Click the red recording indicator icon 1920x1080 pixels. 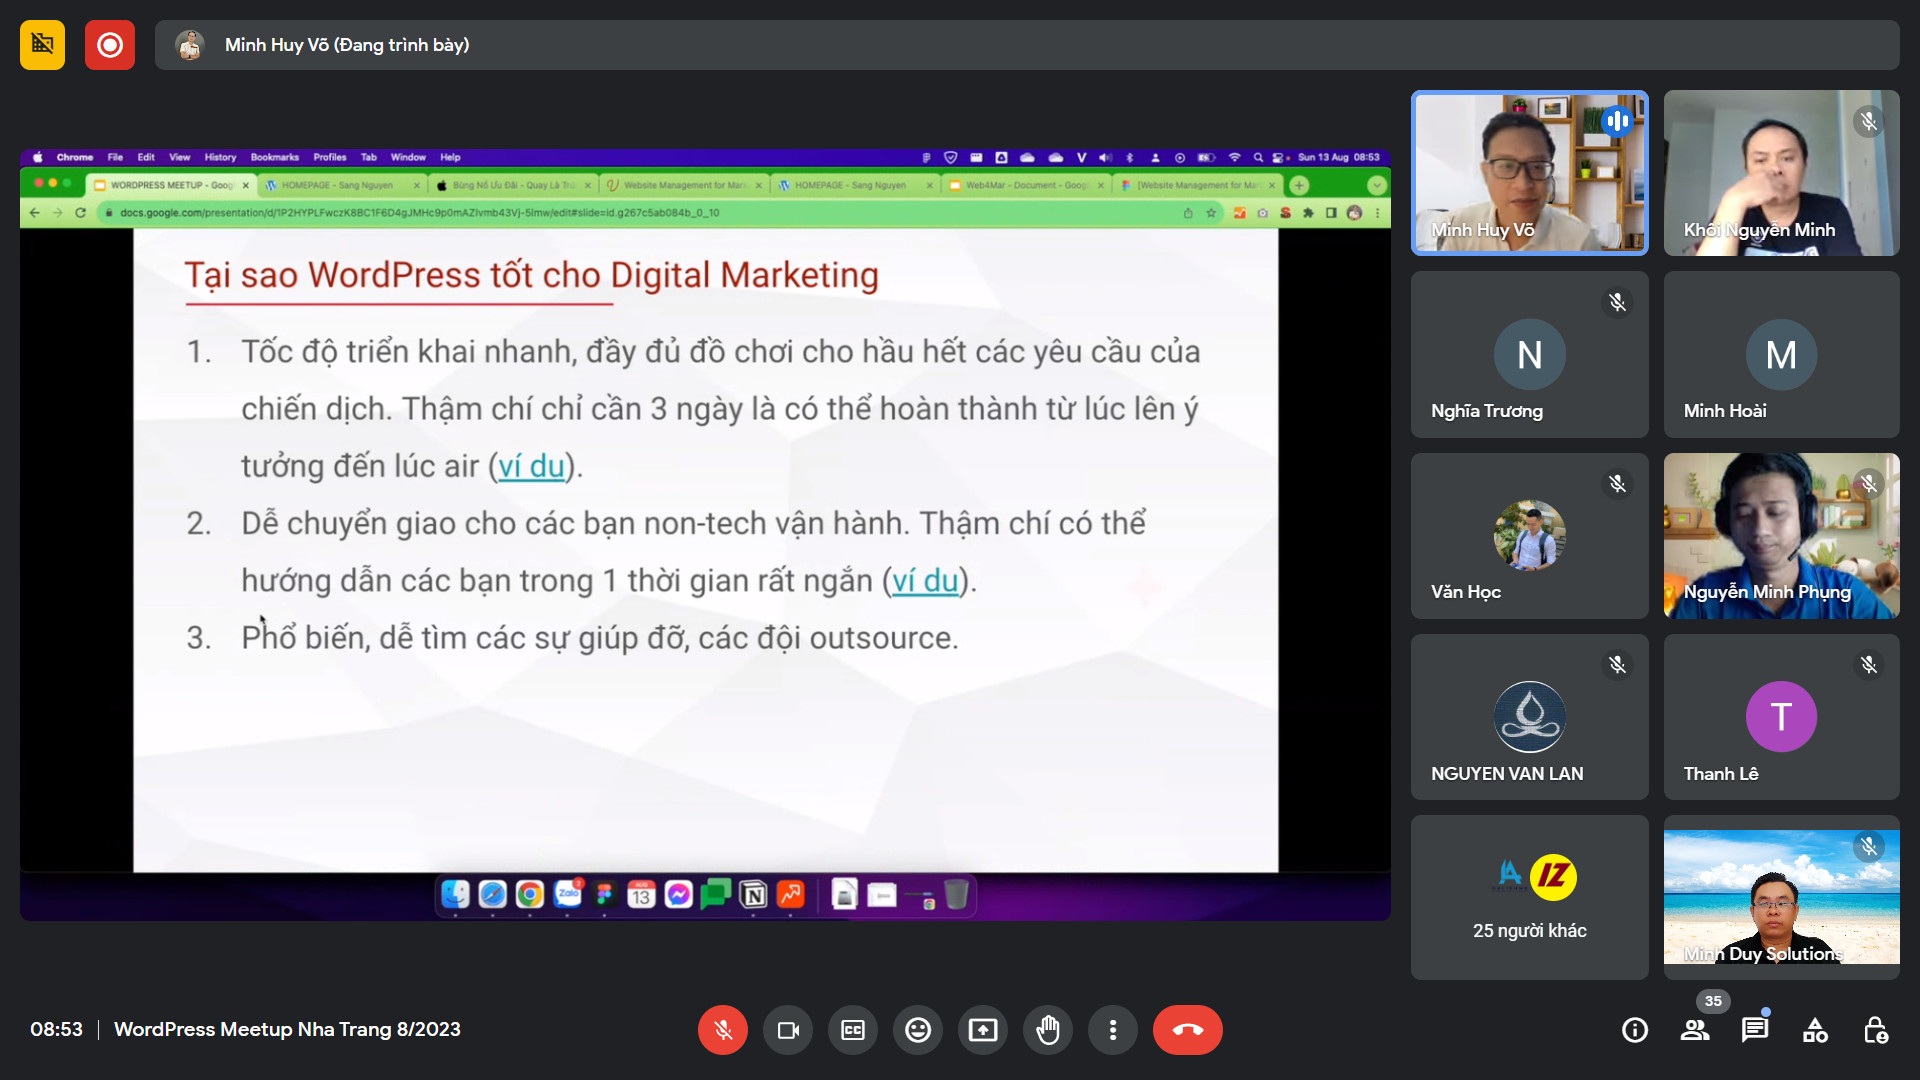110,45
